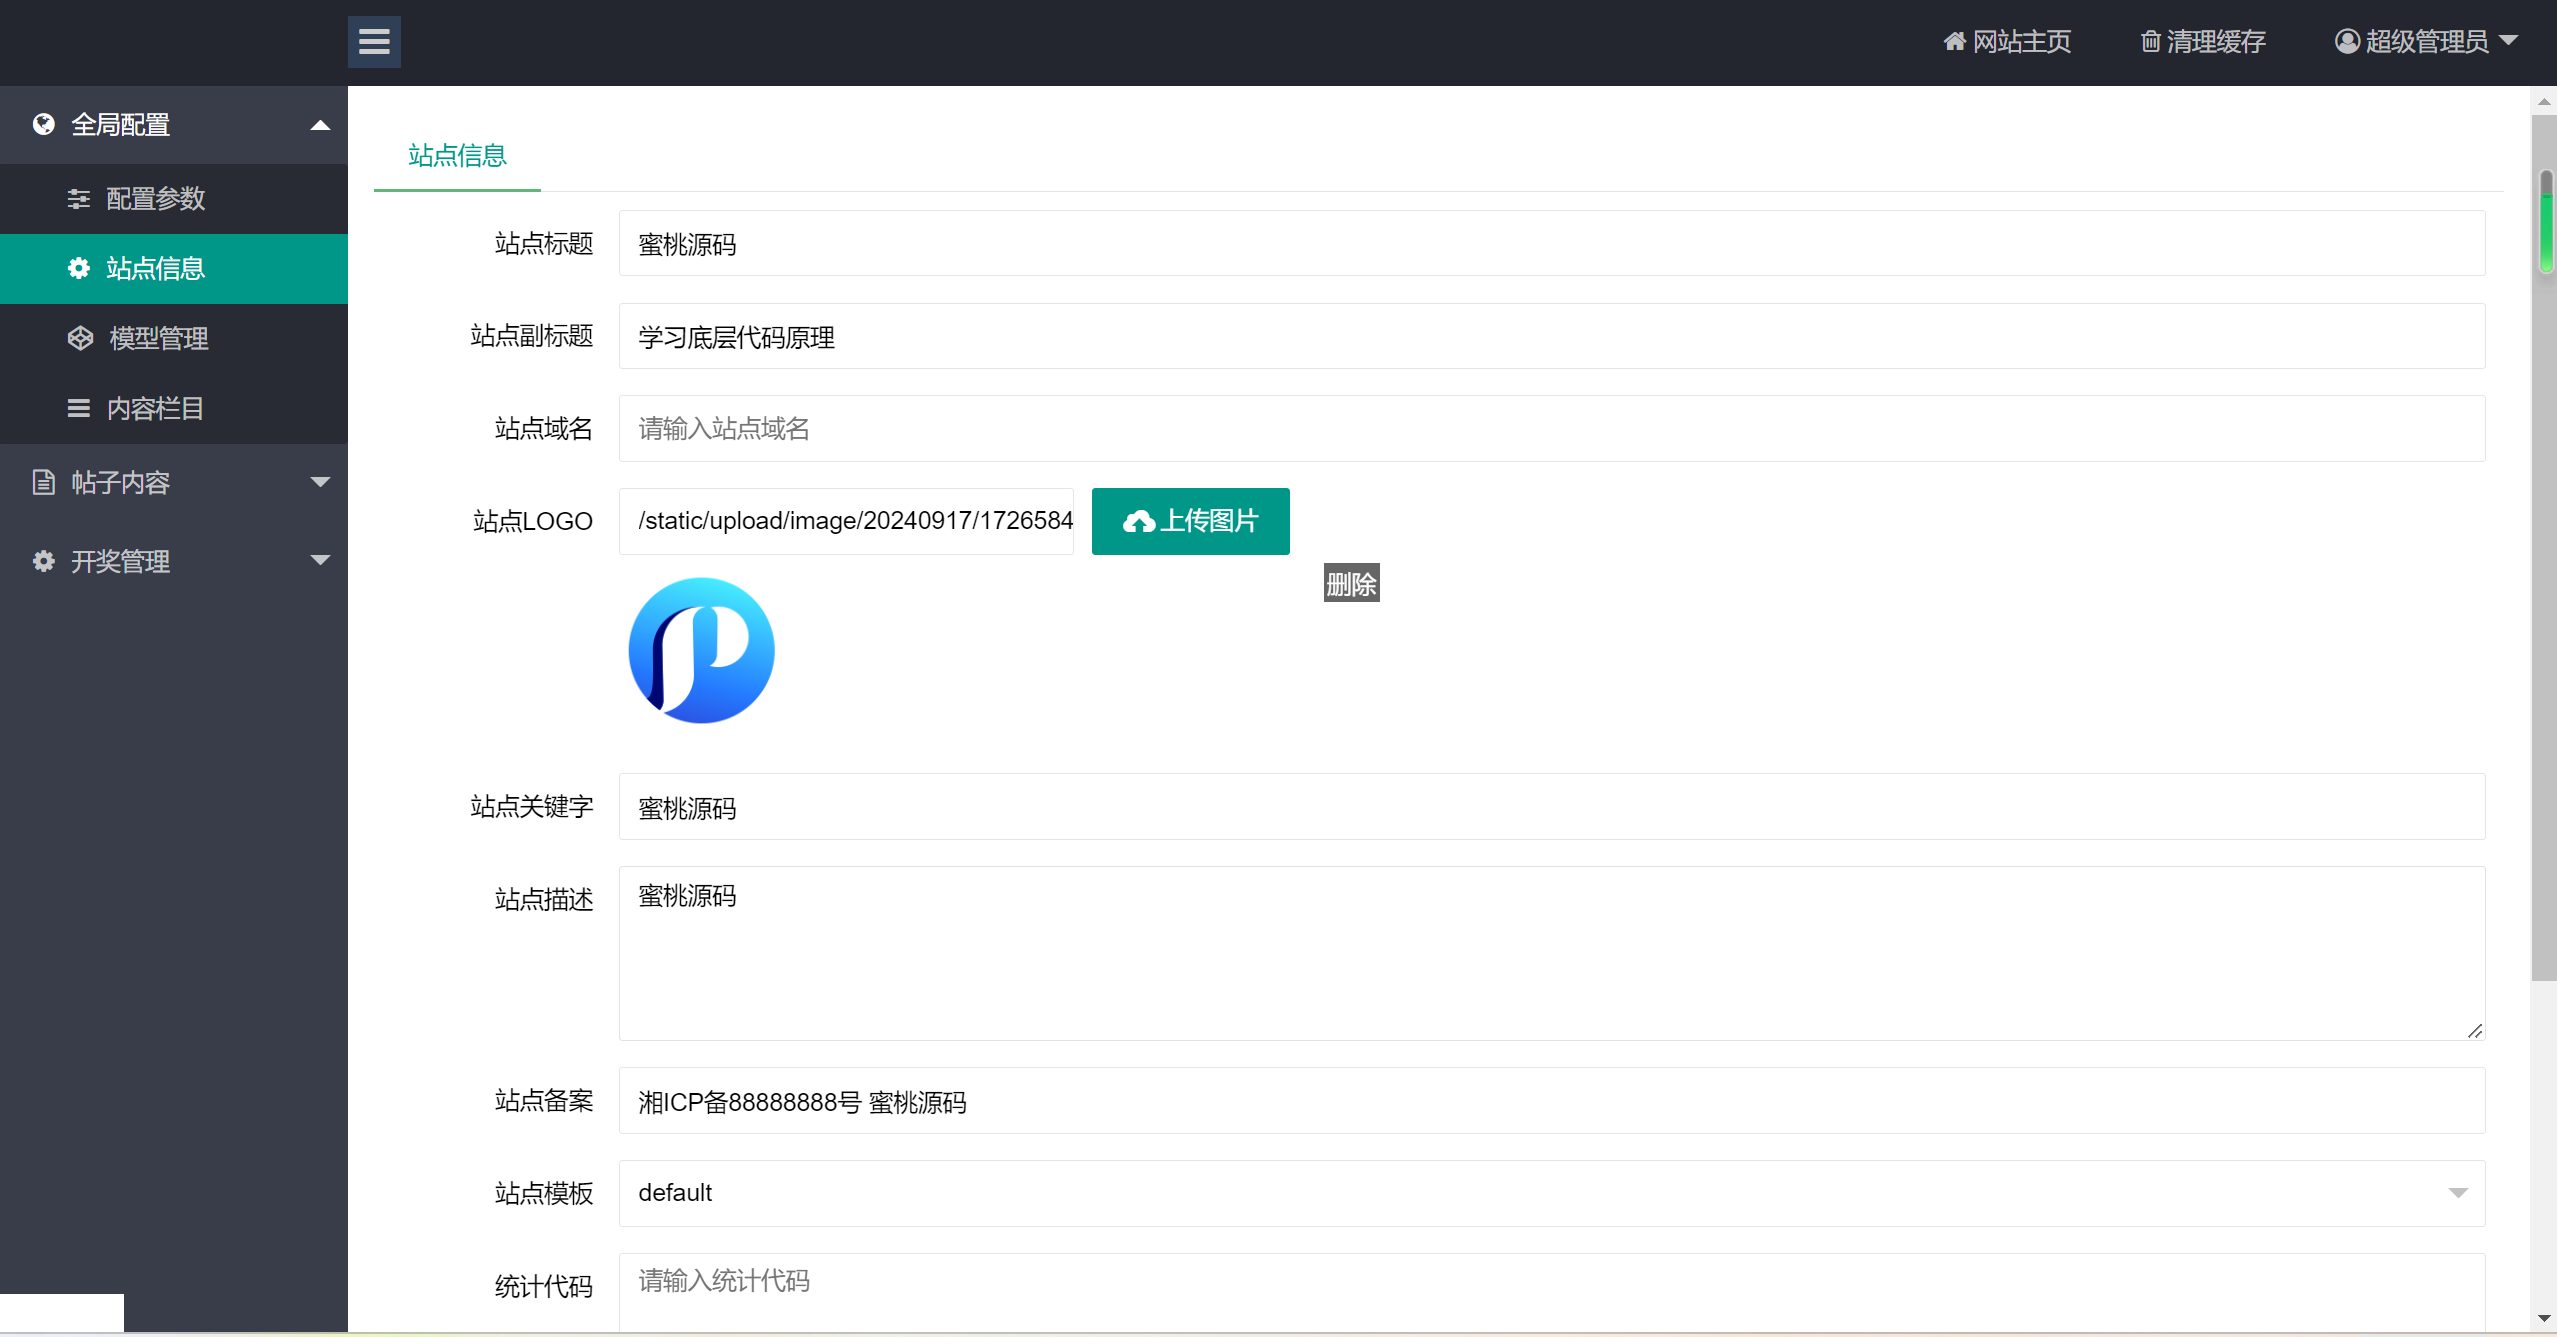The width and height of the screenshot is (2557, 1337).
Task: Select 站点信息 in the sidebar
Action: [x=174, y=269]
